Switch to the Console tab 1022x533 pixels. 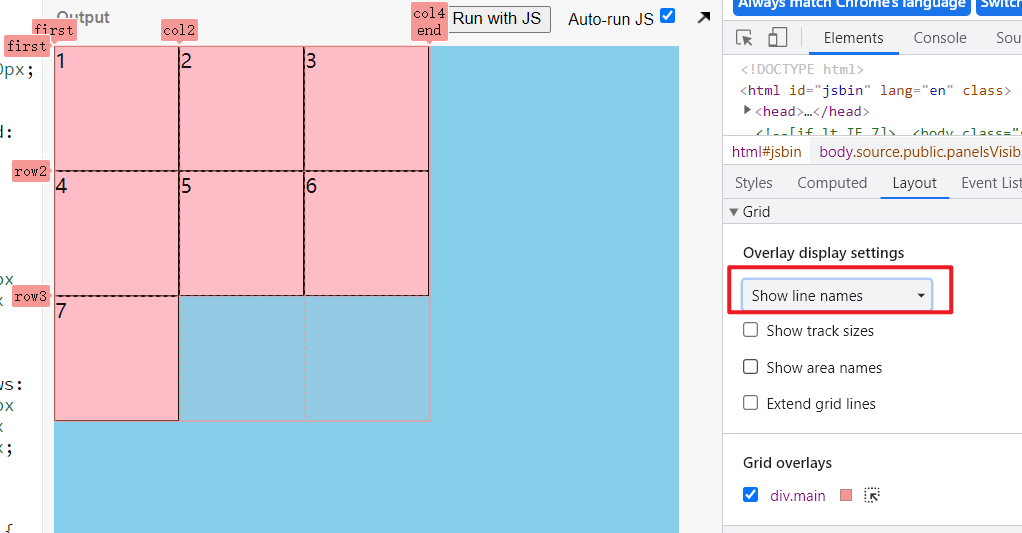click(940, 38)
